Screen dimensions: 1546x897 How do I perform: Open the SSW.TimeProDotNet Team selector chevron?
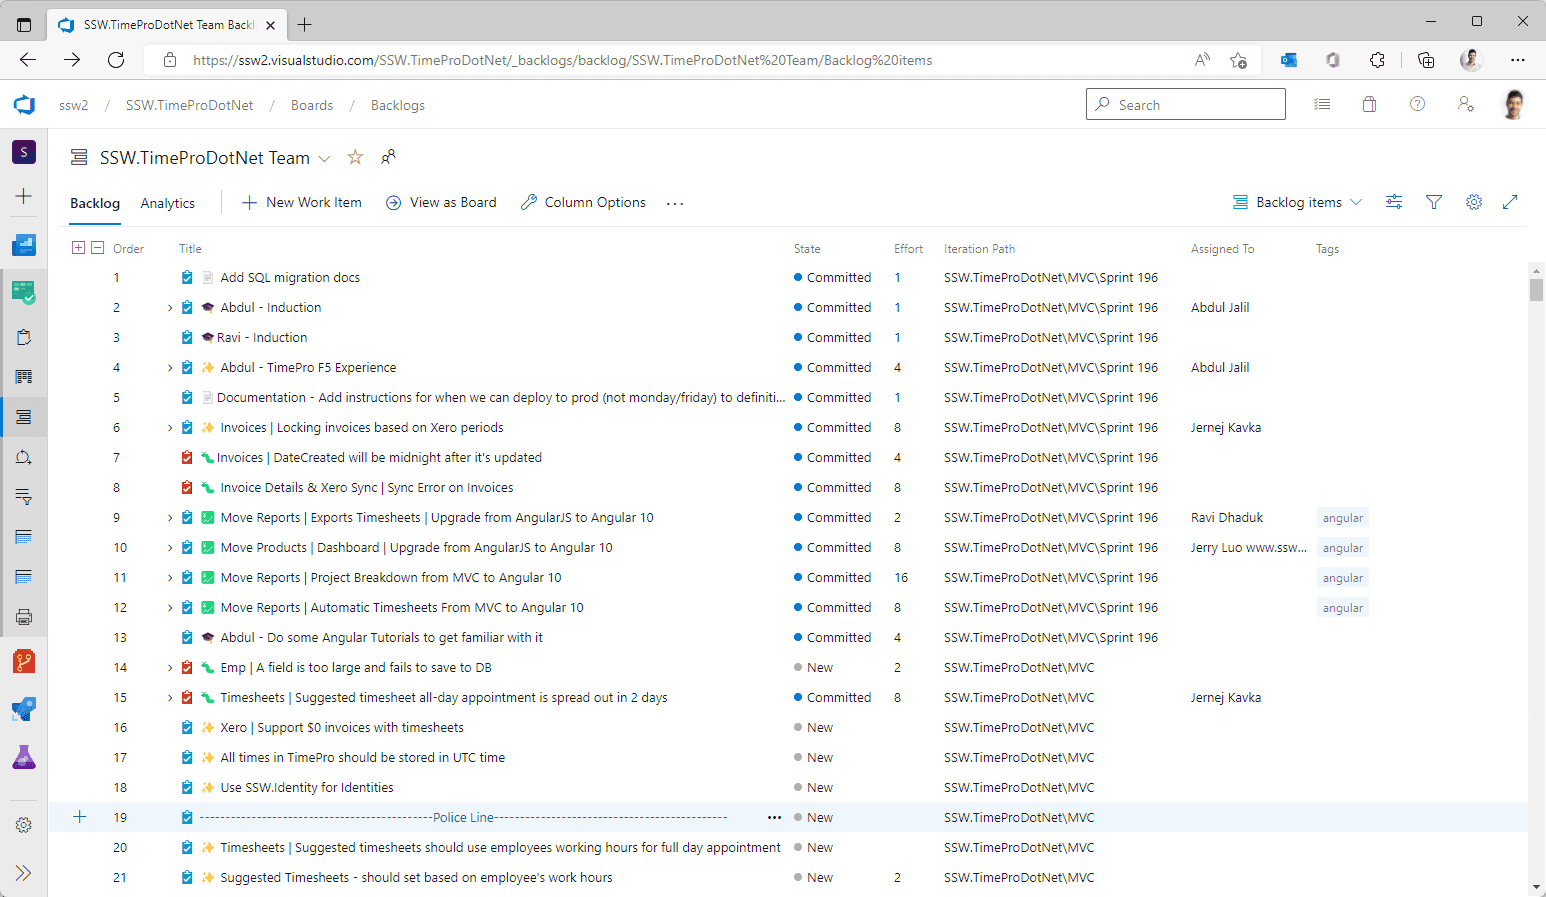tap(324, 158)
